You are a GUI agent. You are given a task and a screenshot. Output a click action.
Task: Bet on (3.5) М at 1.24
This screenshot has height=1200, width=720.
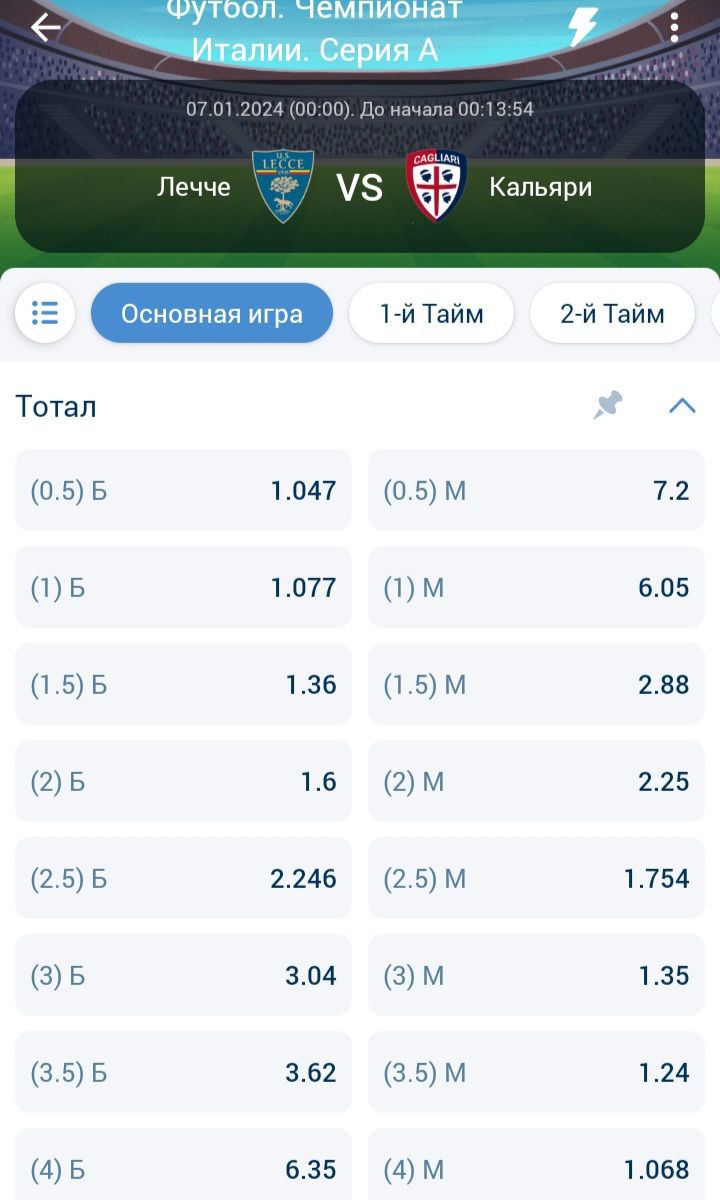(x=536, y=1072)
